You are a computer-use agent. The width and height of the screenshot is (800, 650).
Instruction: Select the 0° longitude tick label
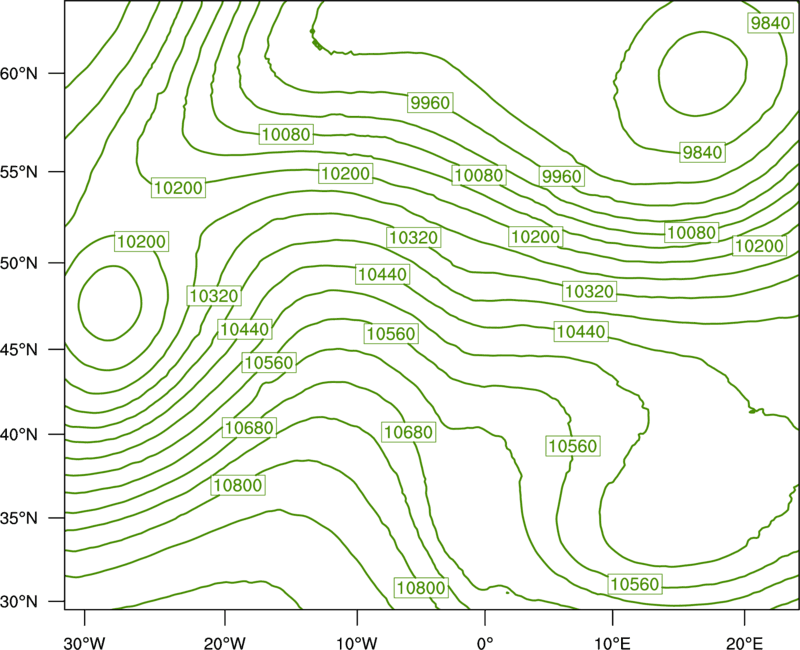tap(485, 643)
